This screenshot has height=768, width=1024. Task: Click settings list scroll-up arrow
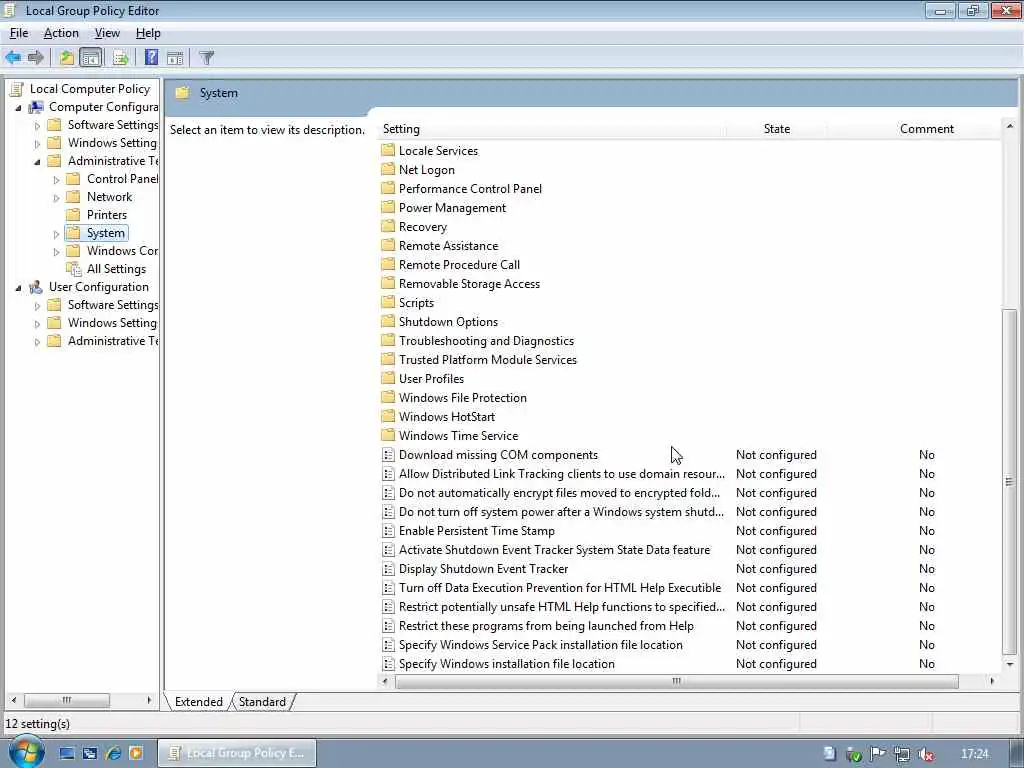(1010, 126)
